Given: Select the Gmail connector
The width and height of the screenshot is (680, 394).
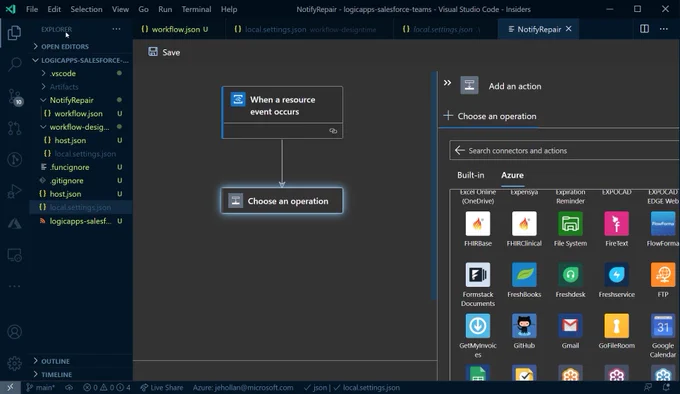Looking at the screenshot, I should (x=570, y=332).
